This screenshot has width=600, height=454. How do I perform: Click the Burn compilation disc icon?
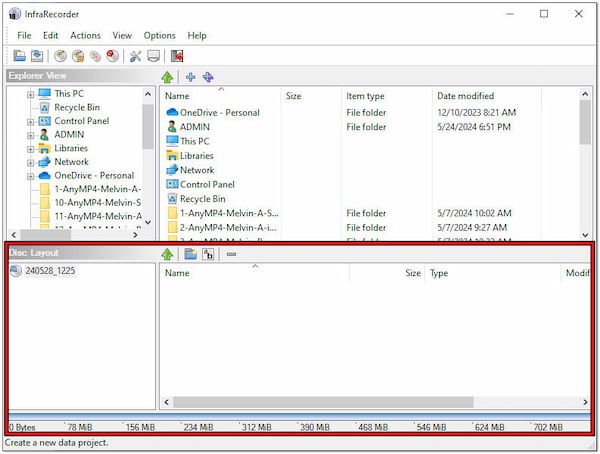click(x=60, y=56)
